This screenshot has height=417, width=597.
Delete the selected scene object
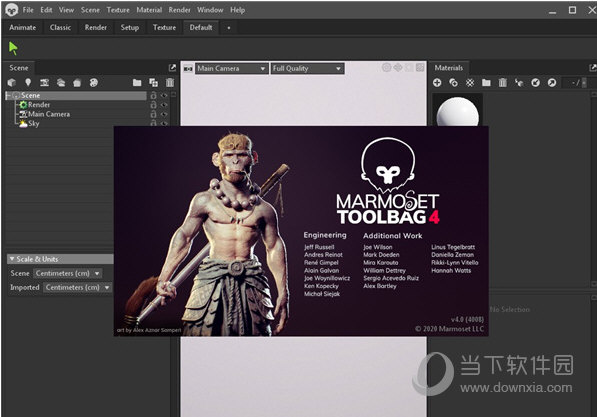coord(170,83)
